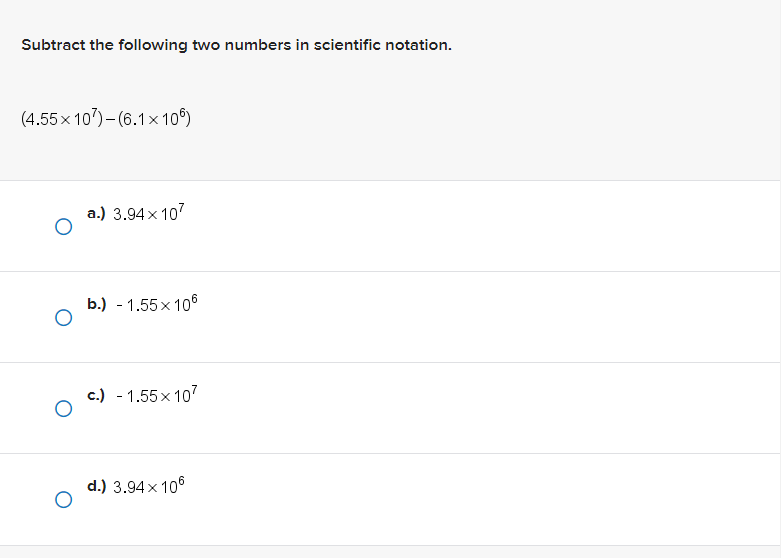781x558 pixels.
Task: Click the answer text 3.94 × 10⁶
Action: pyautogui.click(x=149, y=487)
